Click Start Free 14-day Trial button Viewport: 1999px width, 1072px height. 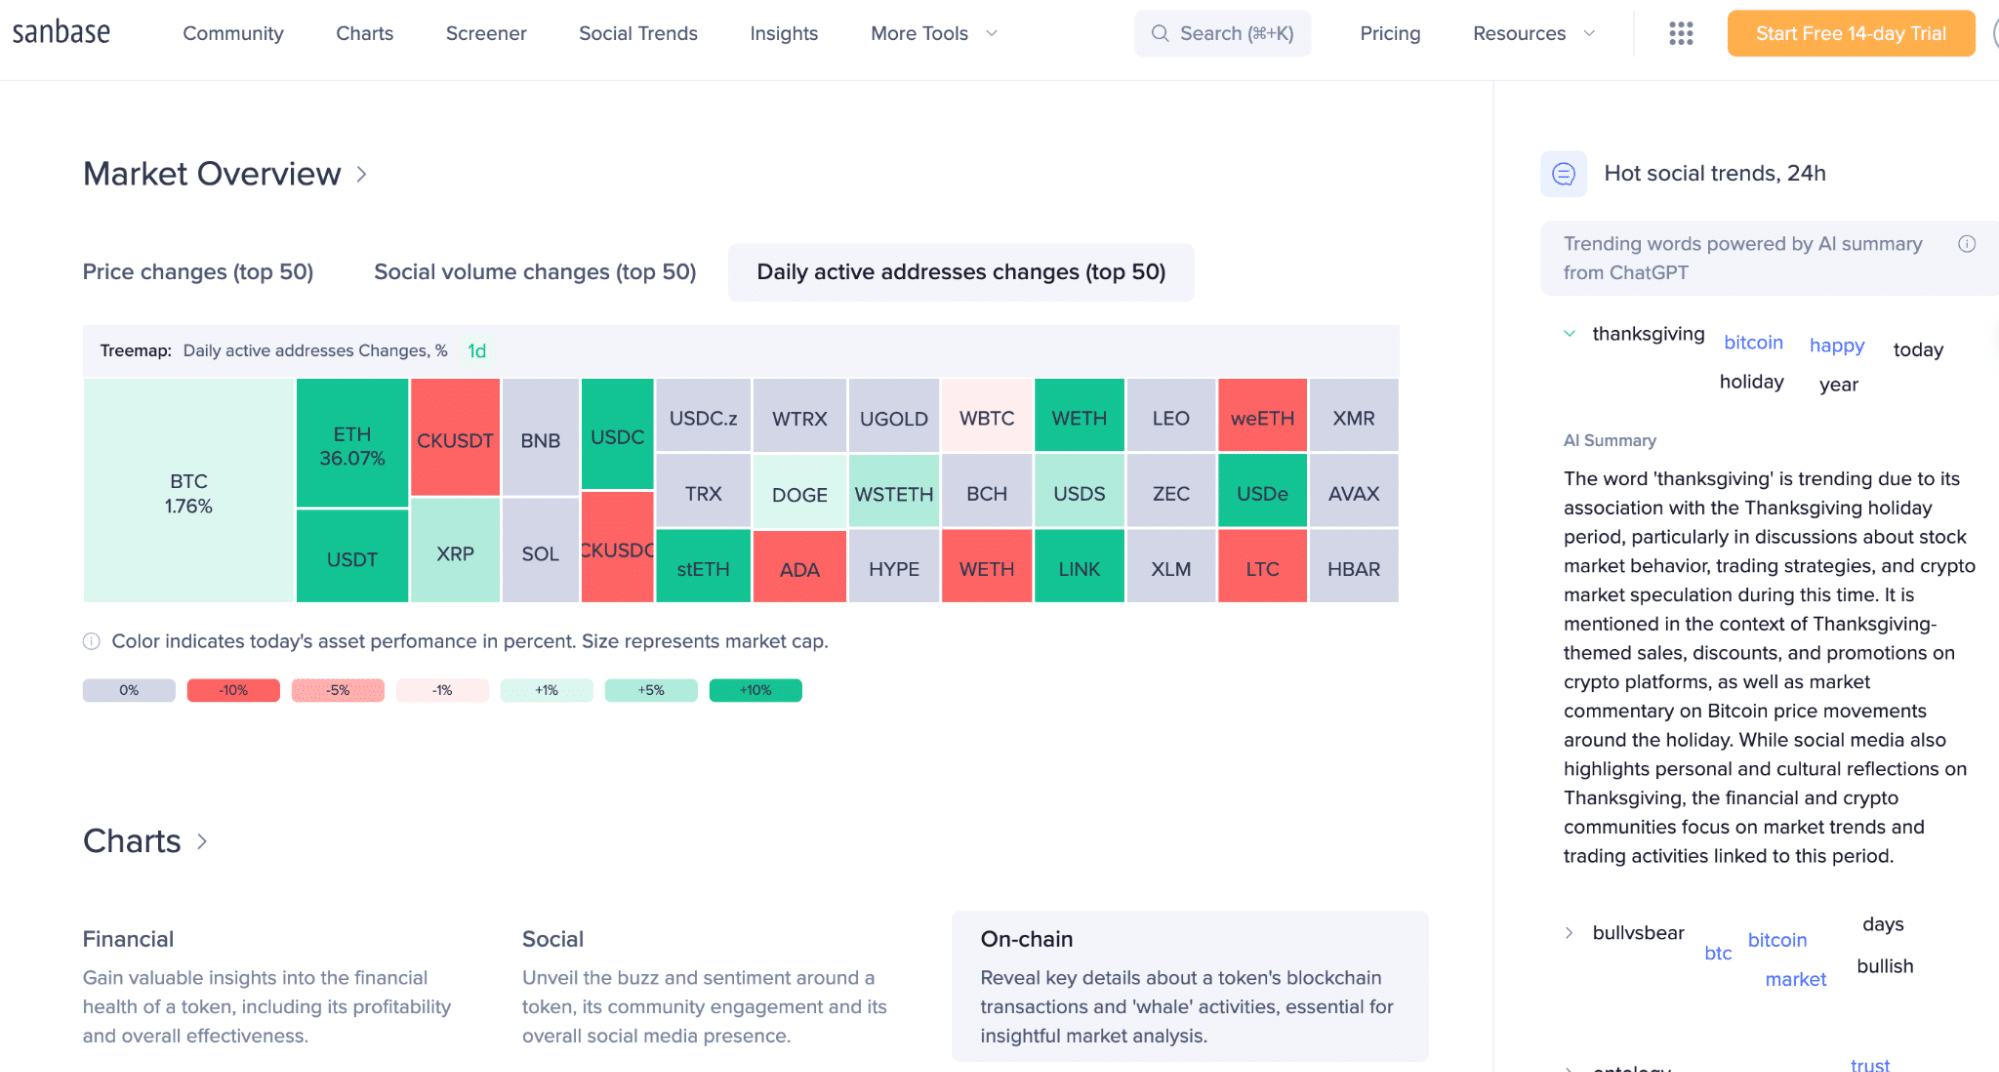click(x=1850, y=33)
